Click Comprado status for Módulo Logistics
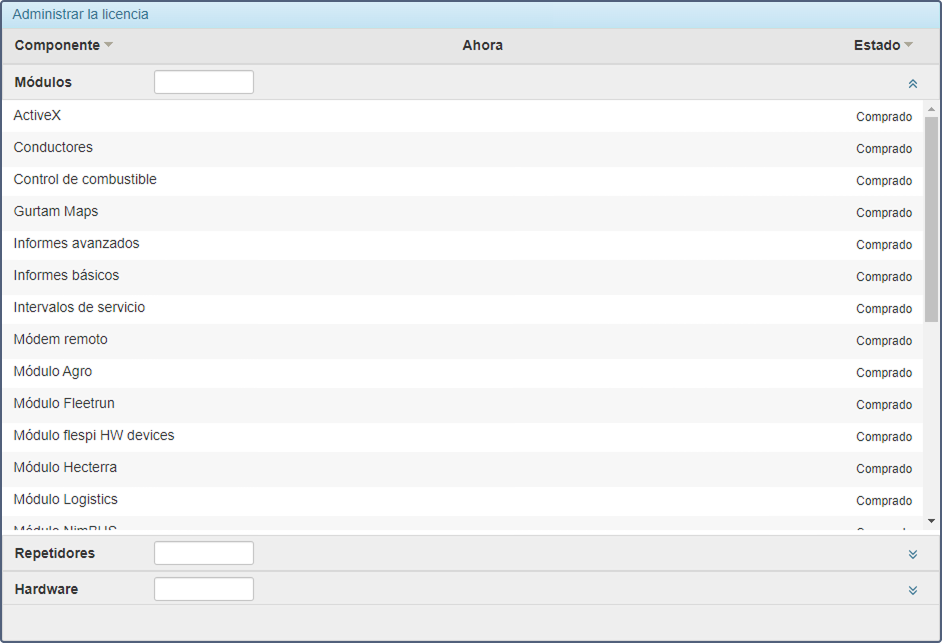 click(x=884, y=501)
